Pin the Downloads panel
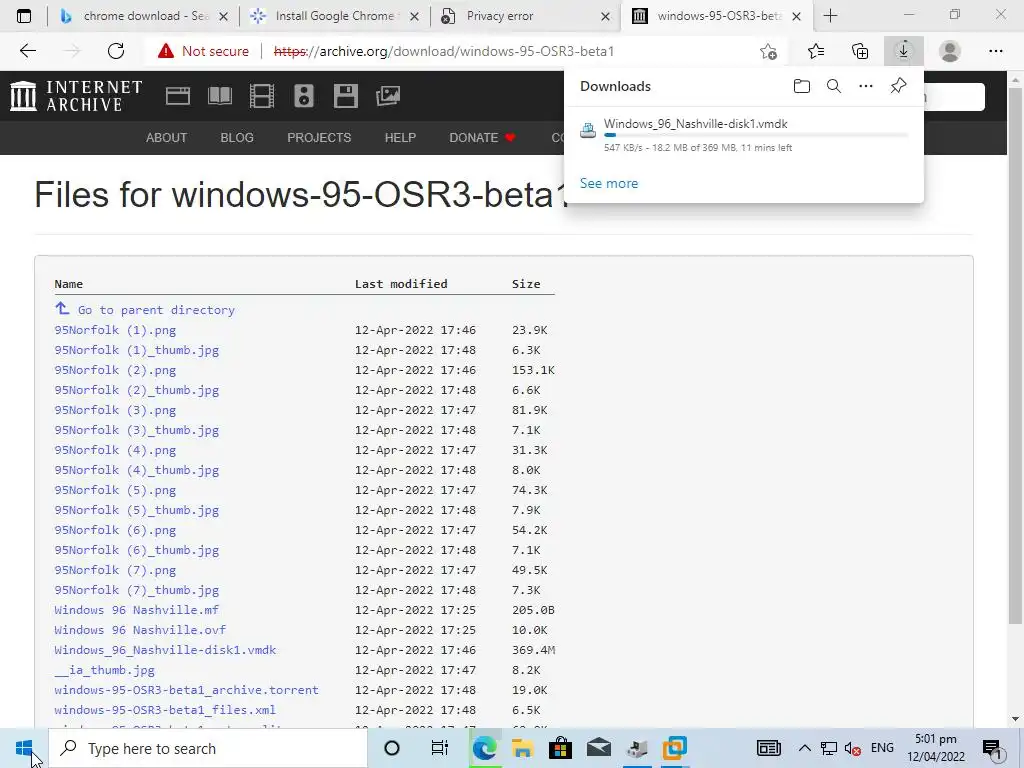Viewport: 1024px width, 768px height. click(x=899, y=86)
